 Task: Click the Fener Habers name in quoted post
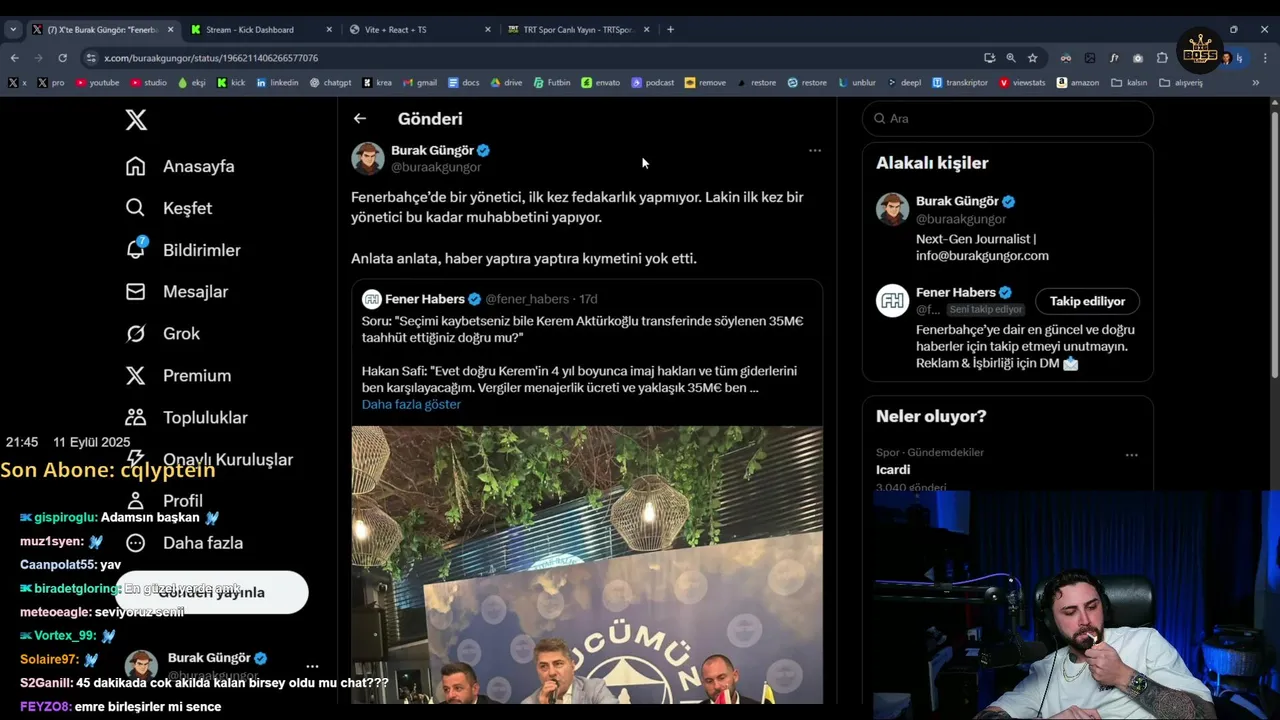click(425, 299)
